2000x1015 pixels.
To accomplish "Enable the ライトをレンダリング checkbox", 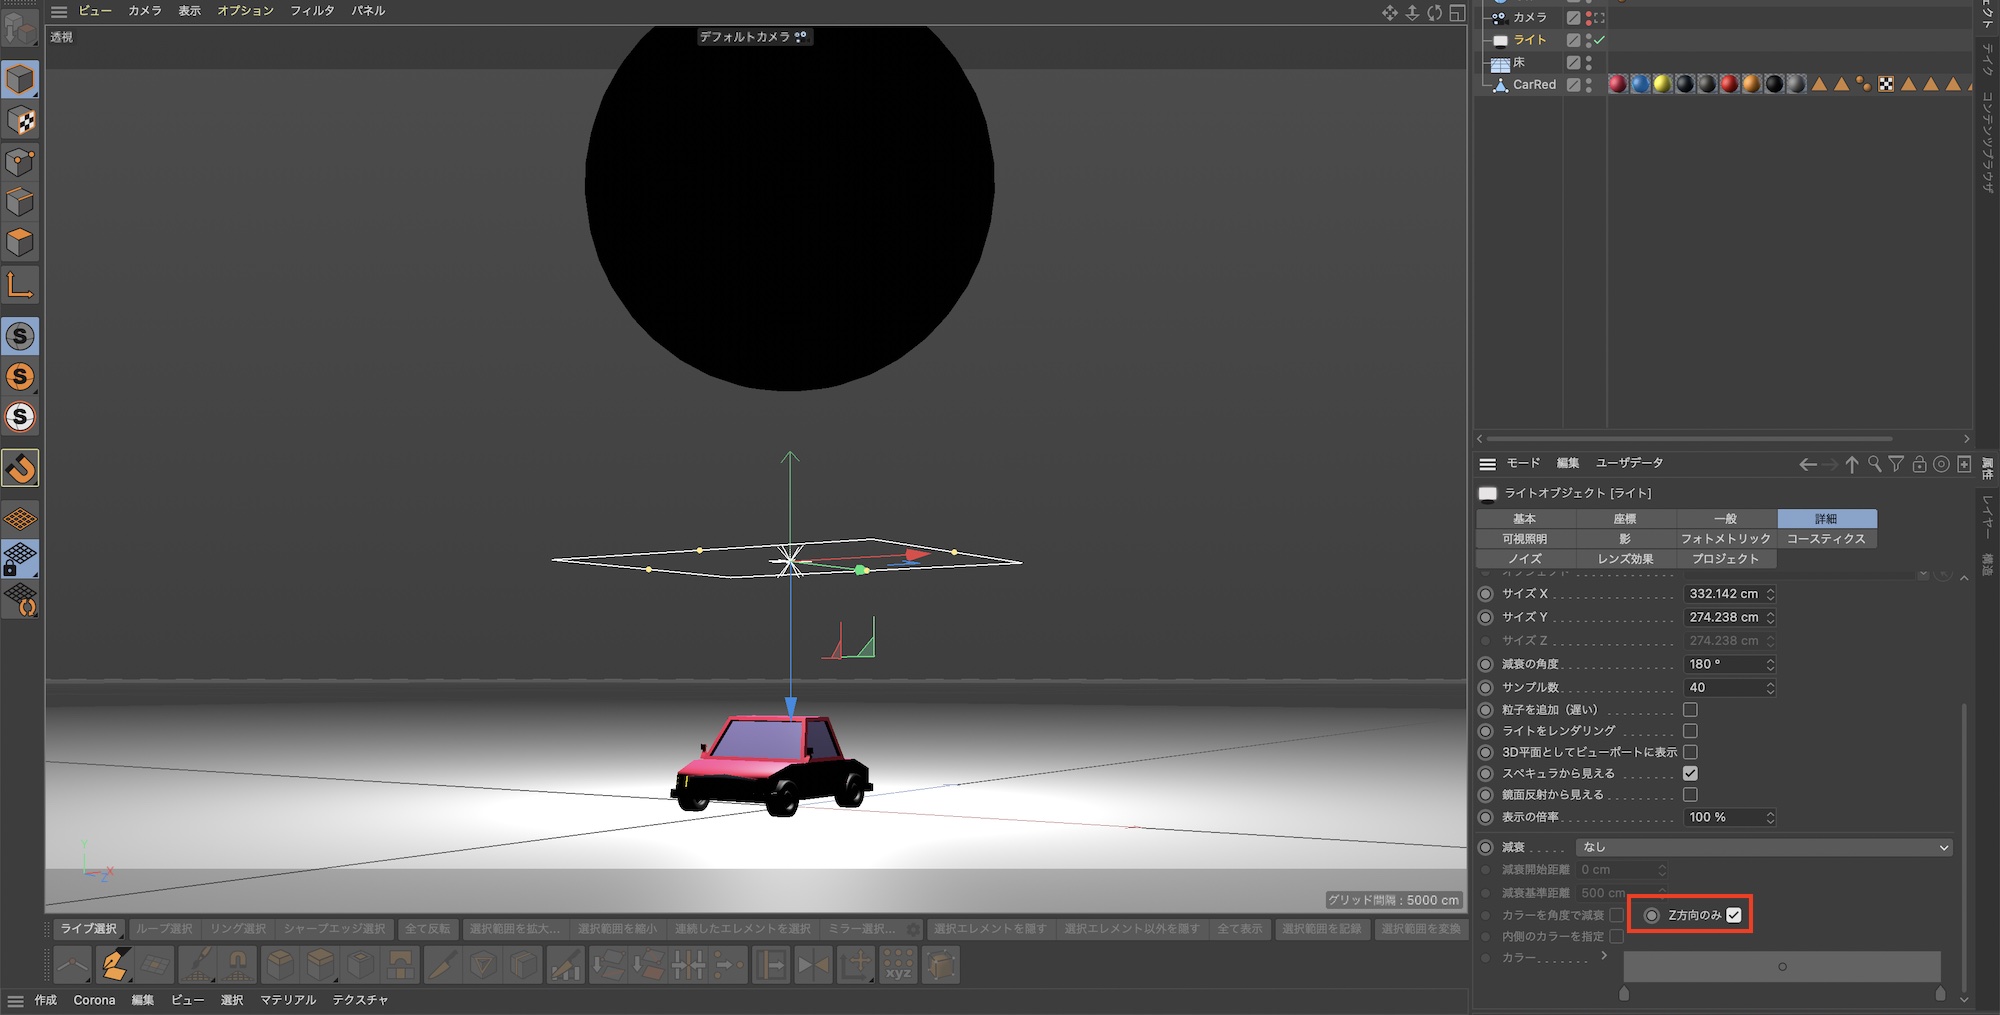I will (x=1690, y=731).
